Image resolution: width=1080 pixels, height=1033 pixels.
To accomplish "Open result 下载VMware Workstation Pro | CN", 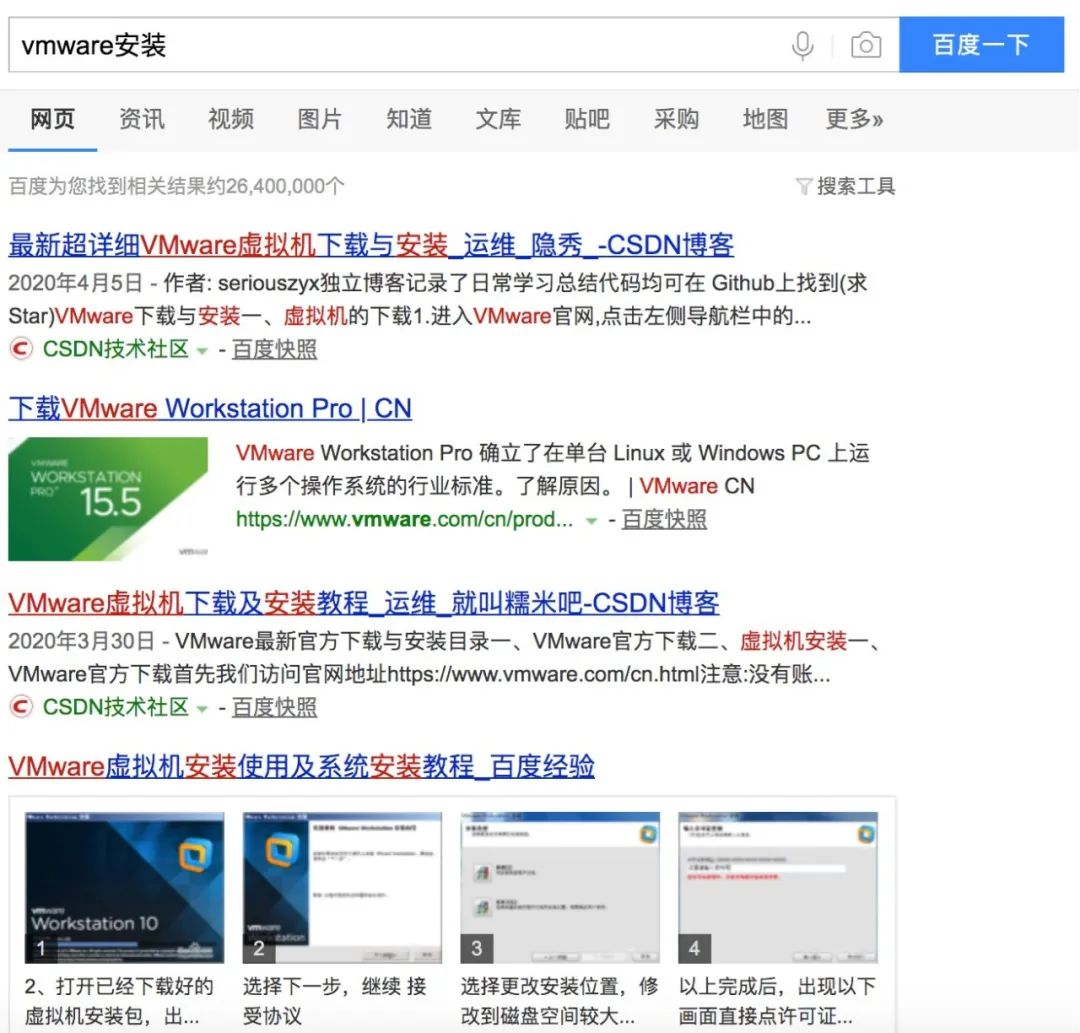I will pos(210,409).
